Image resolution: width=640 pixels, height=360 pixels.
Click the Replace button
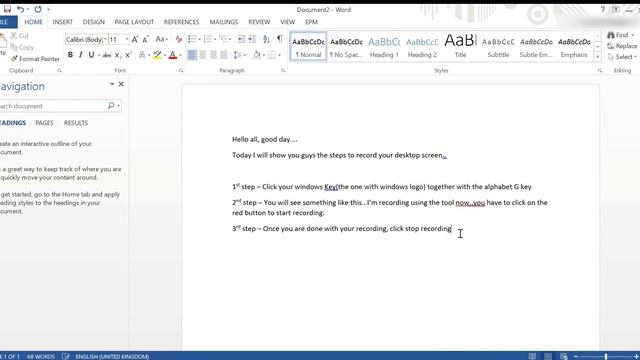point(622,46)
